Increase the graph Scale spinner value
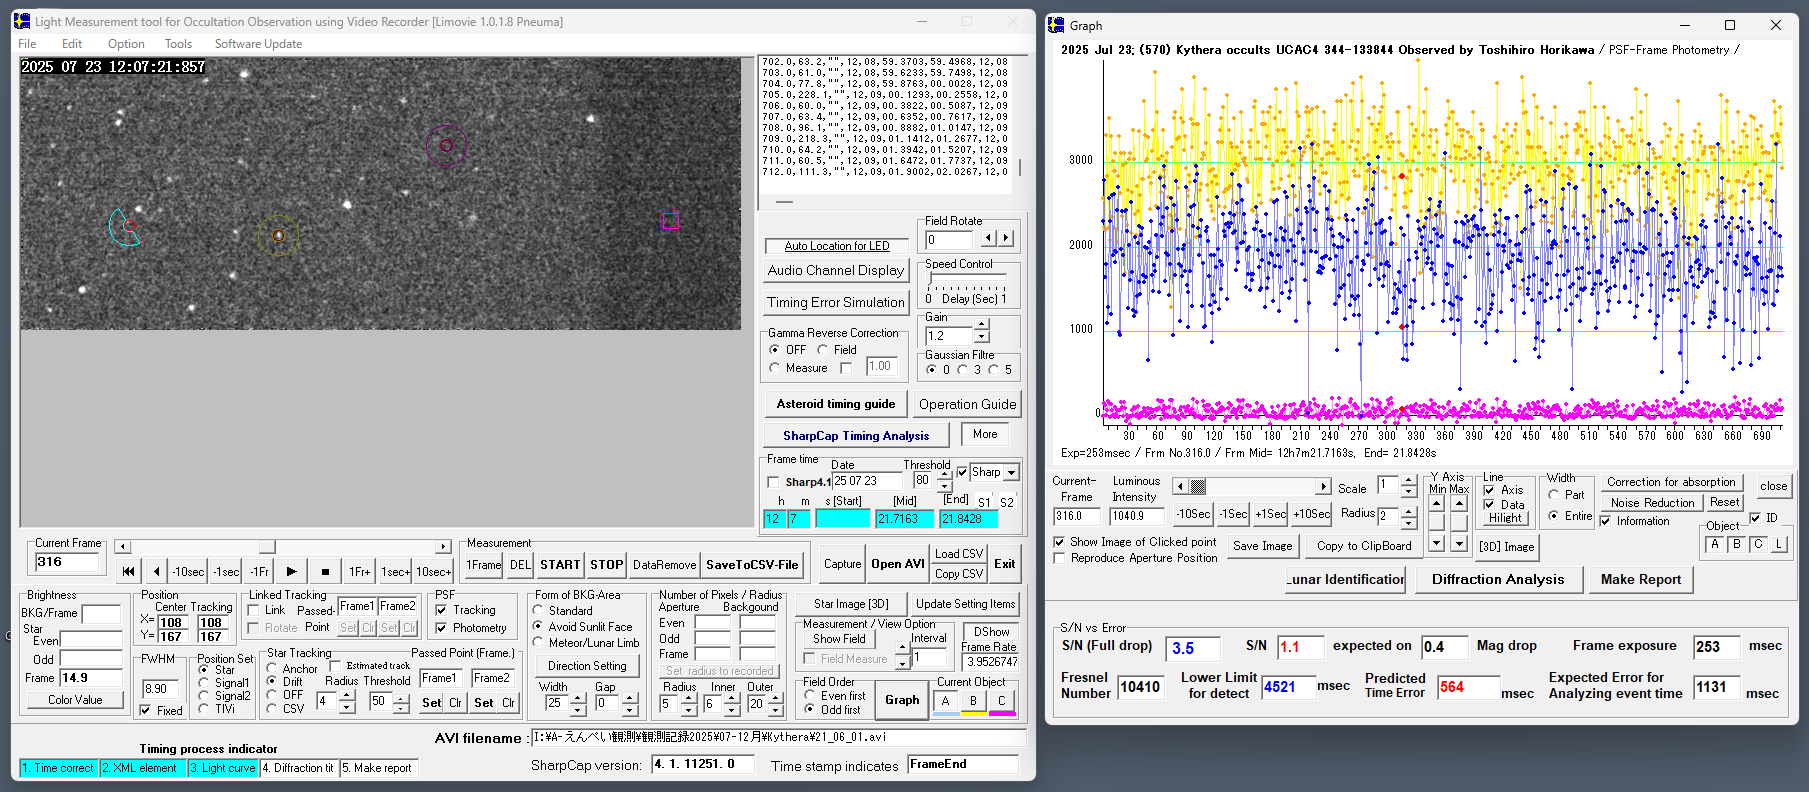 [1409, 481]
